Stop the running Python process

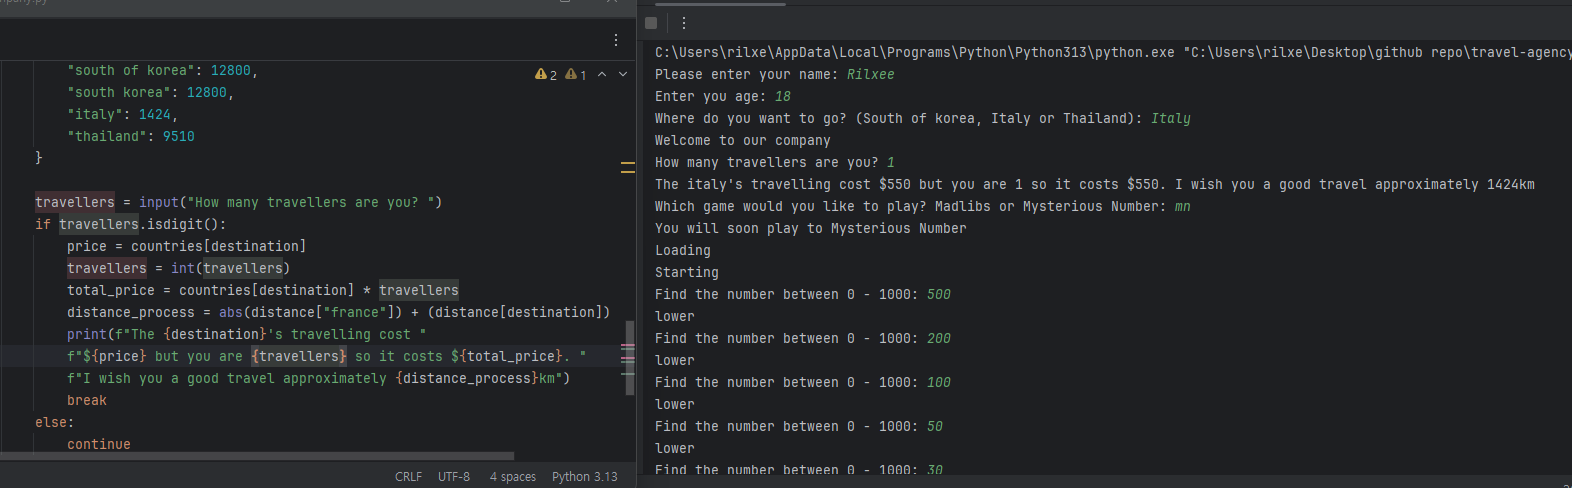651,23
